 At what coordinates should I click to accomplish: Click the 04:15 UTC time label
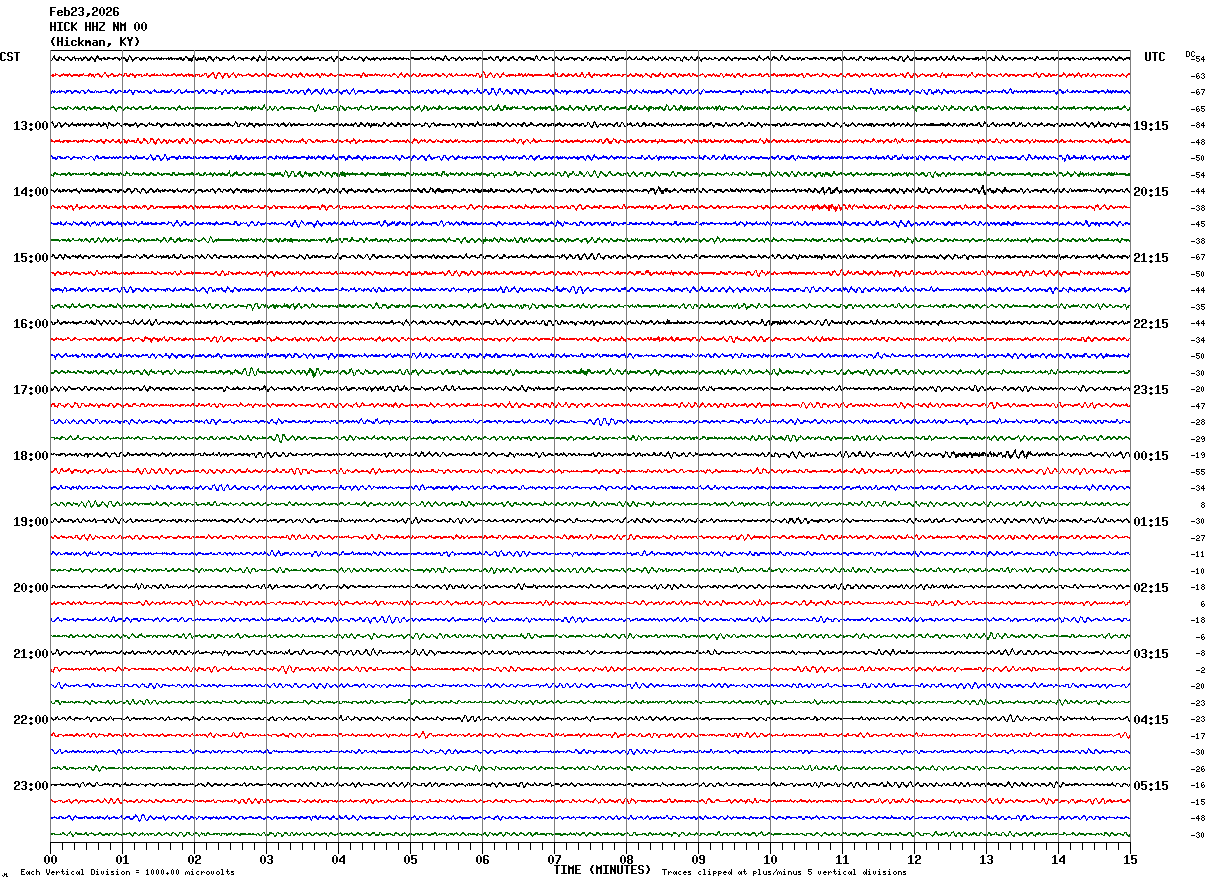point(1151,720)
